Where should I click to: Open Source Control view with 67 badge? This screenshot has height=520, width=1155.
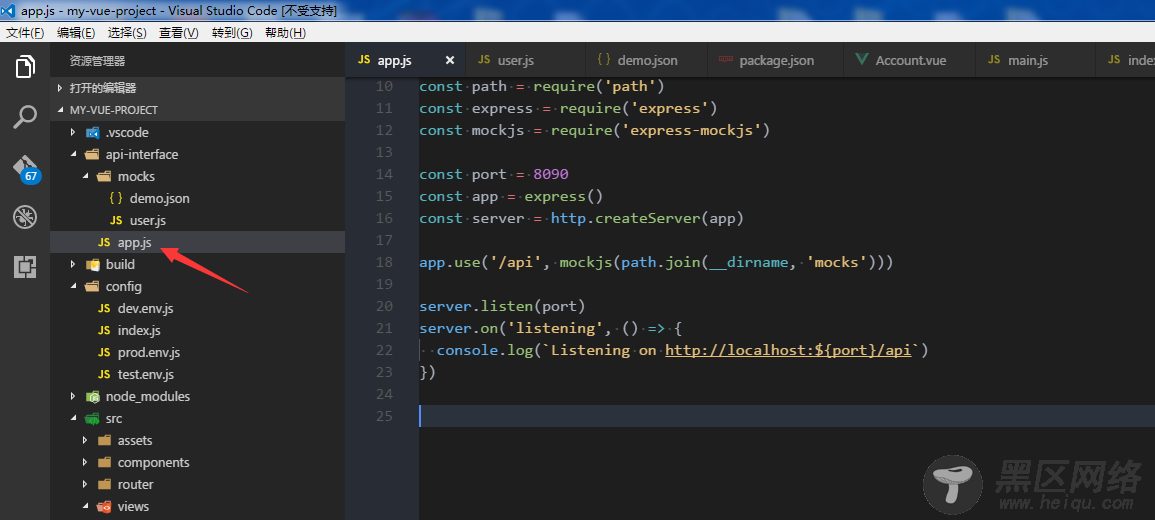[27, 168]
